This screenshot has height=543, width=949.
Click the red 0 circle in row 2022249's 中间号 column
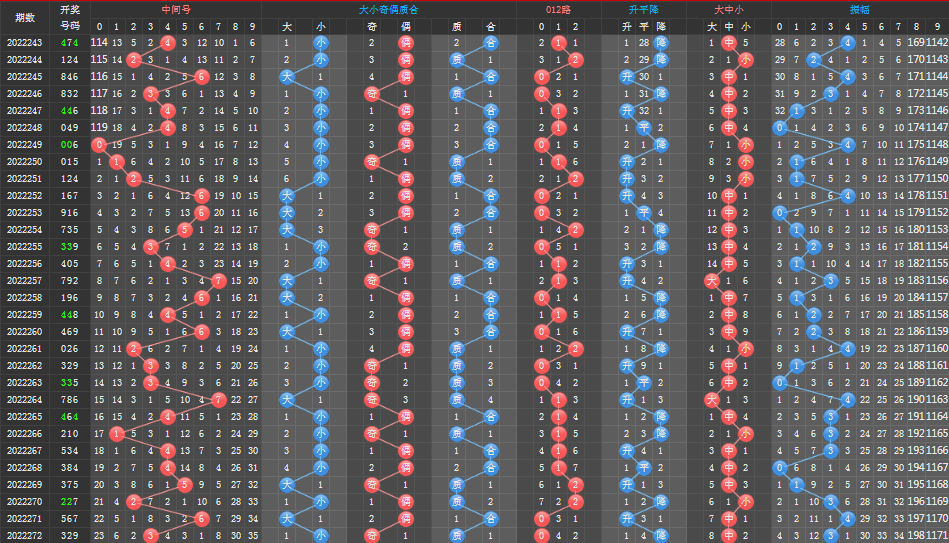point(99,145)
